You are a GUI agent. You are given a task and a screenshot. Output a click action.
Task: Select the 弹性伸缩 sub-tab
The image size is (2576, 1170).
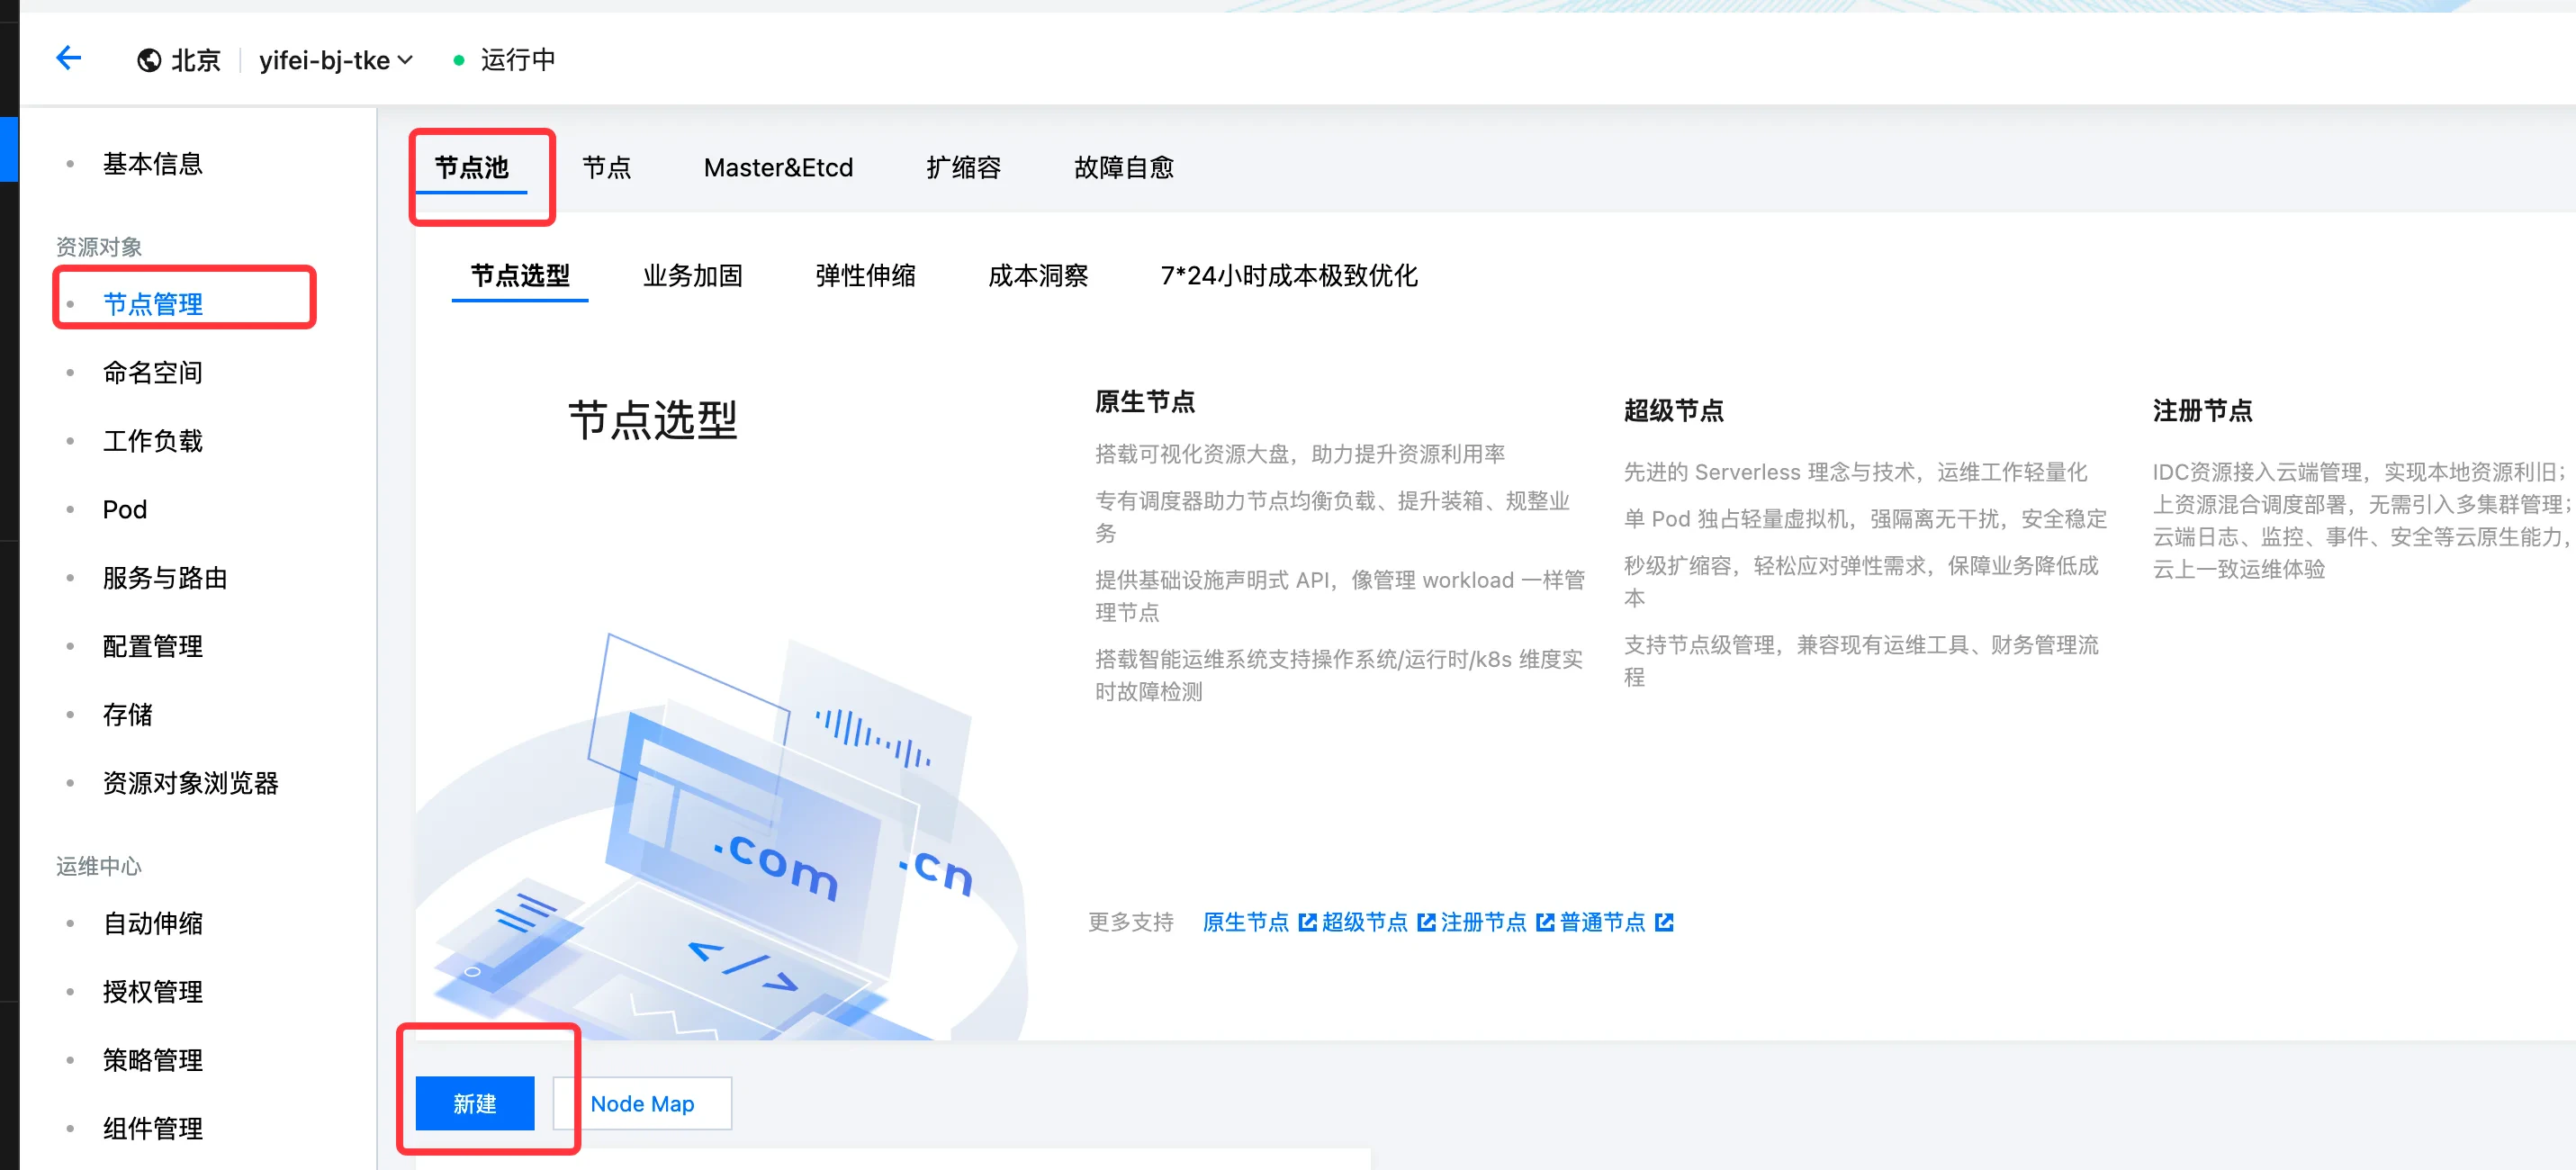865,275
